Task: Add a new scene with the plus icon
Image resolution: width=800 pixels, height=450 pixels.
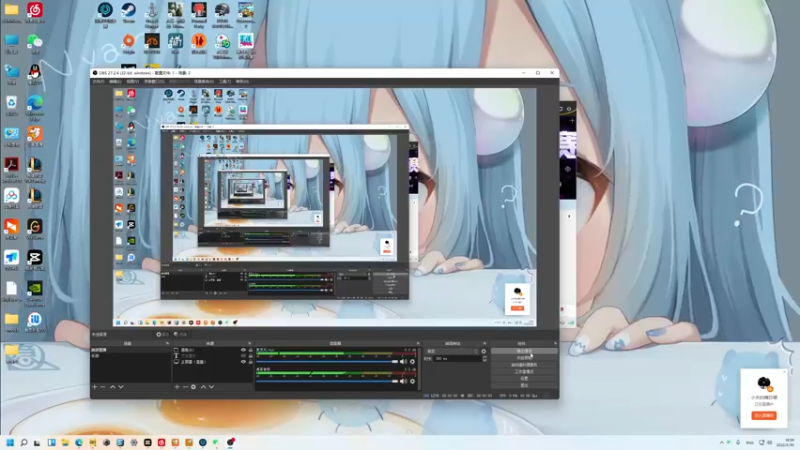Action: (94, 387)
